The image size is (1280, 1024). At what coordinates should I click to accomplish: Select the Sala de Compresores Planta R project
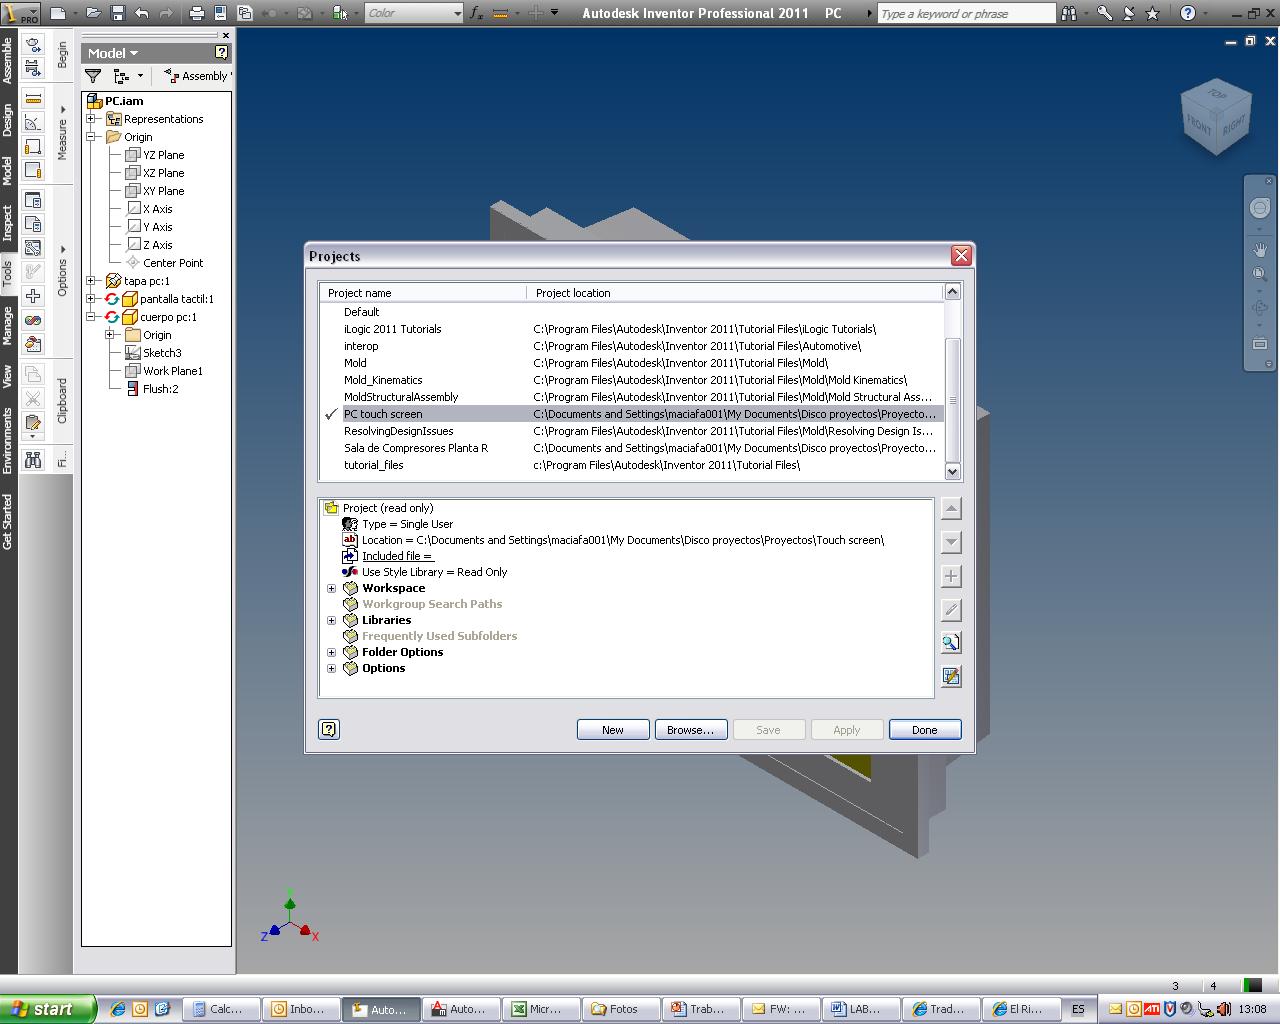click(x=632, y=448)
